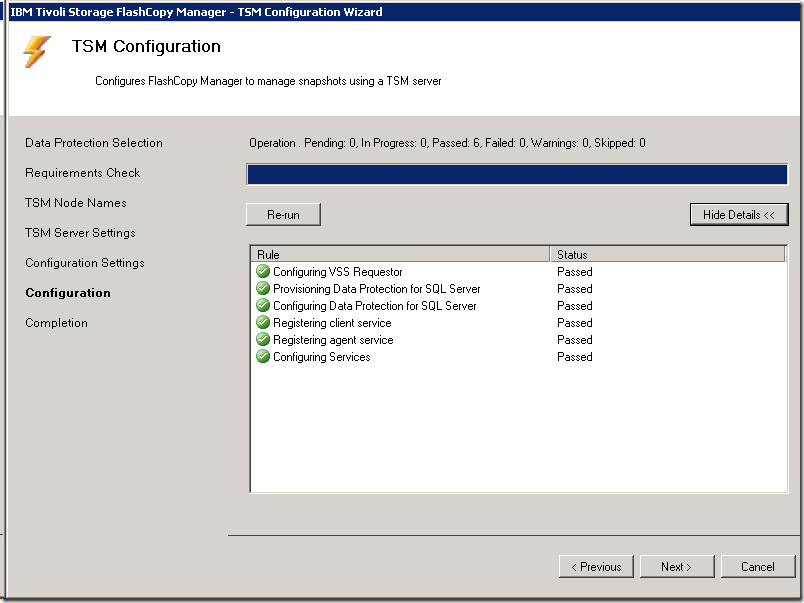Click green check icon beside Configuring VSS Requestor
804x603 pixels.
(x=263, y=272)
